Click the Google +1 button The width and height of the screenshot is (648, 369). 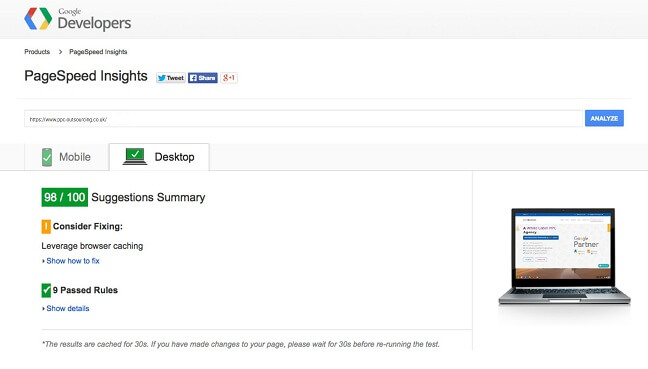[x=229, y=78]
